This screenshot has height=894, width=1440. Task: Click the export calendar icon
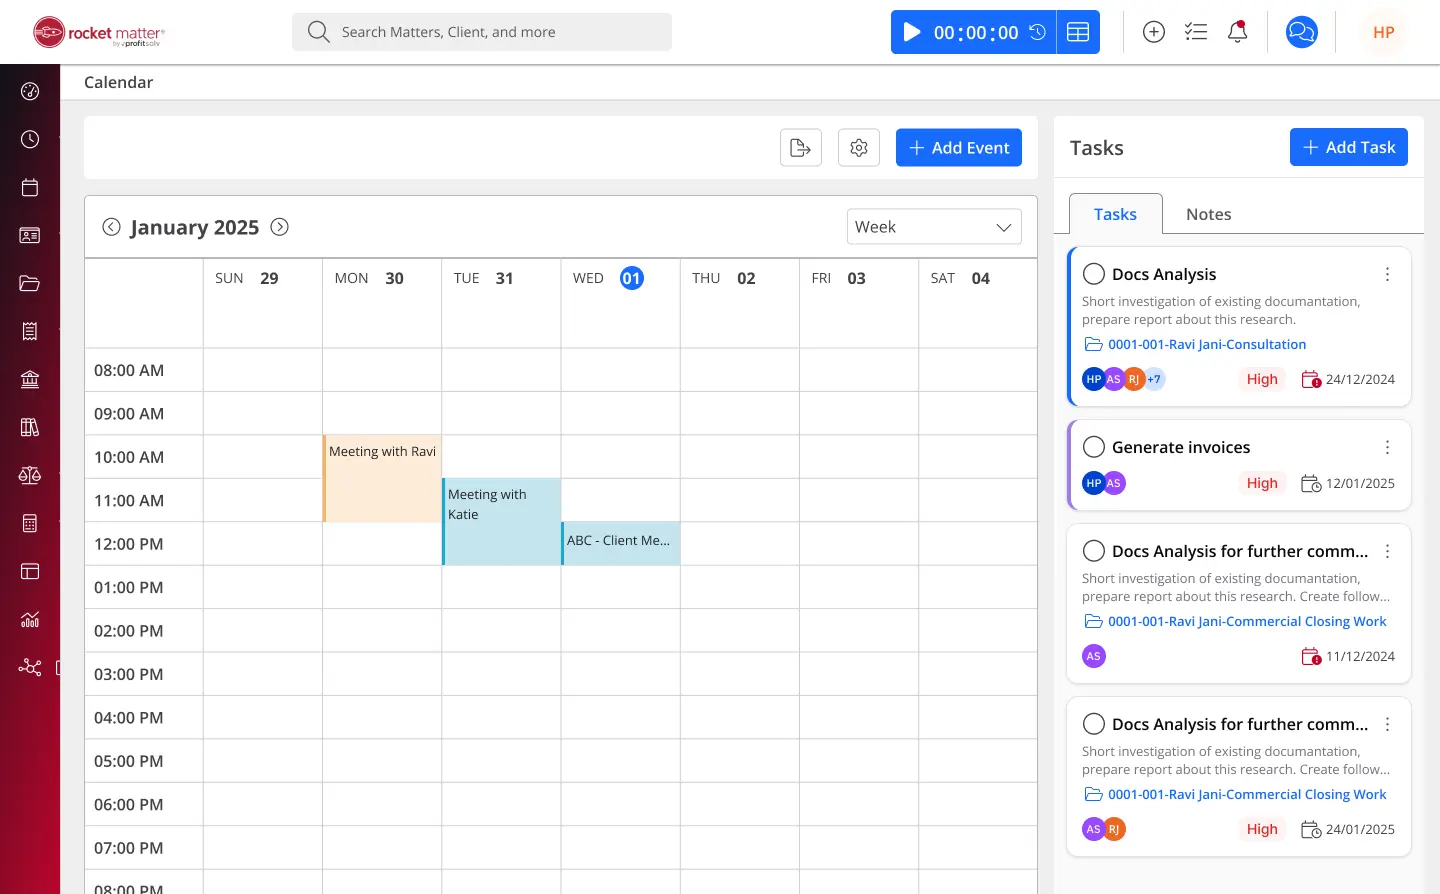800,148
